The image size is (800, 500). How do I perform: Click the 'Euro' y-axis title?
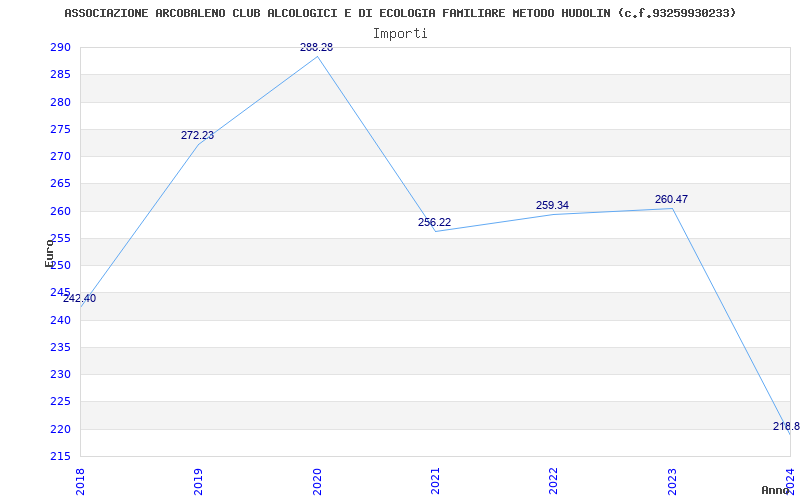[x=49, y=253]
